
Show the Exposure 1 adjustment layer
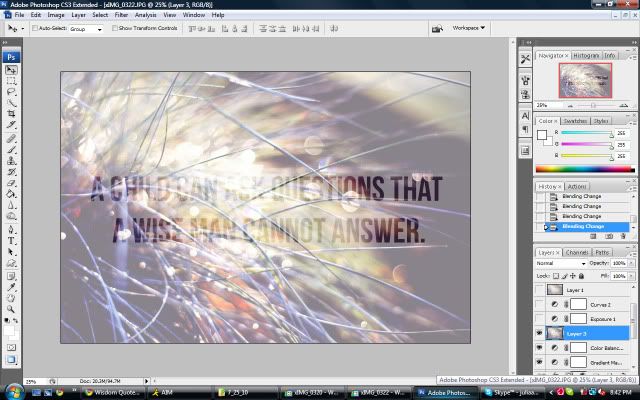click(x=540, y=319)
